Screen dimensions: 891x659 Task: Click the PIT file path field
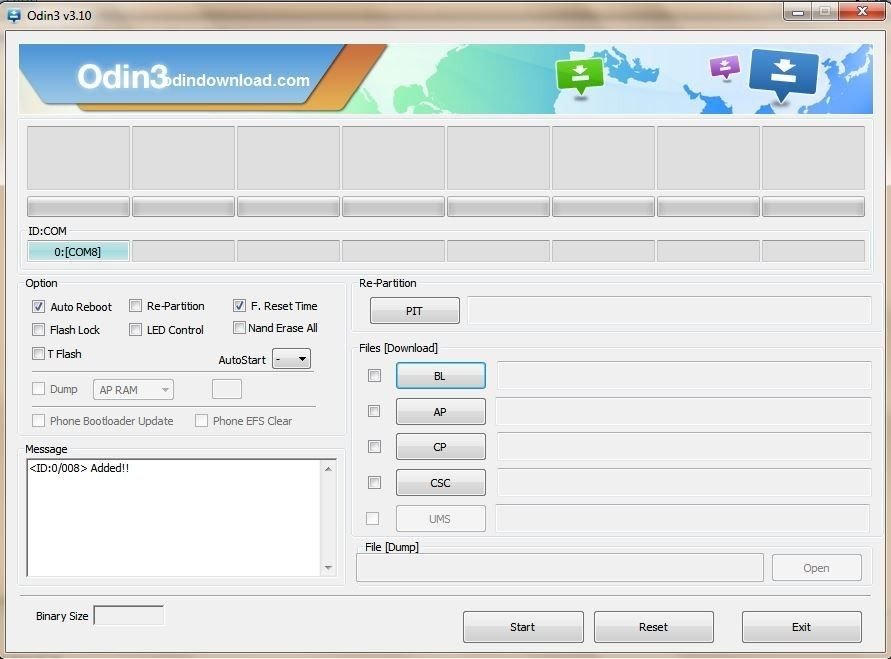669,310
